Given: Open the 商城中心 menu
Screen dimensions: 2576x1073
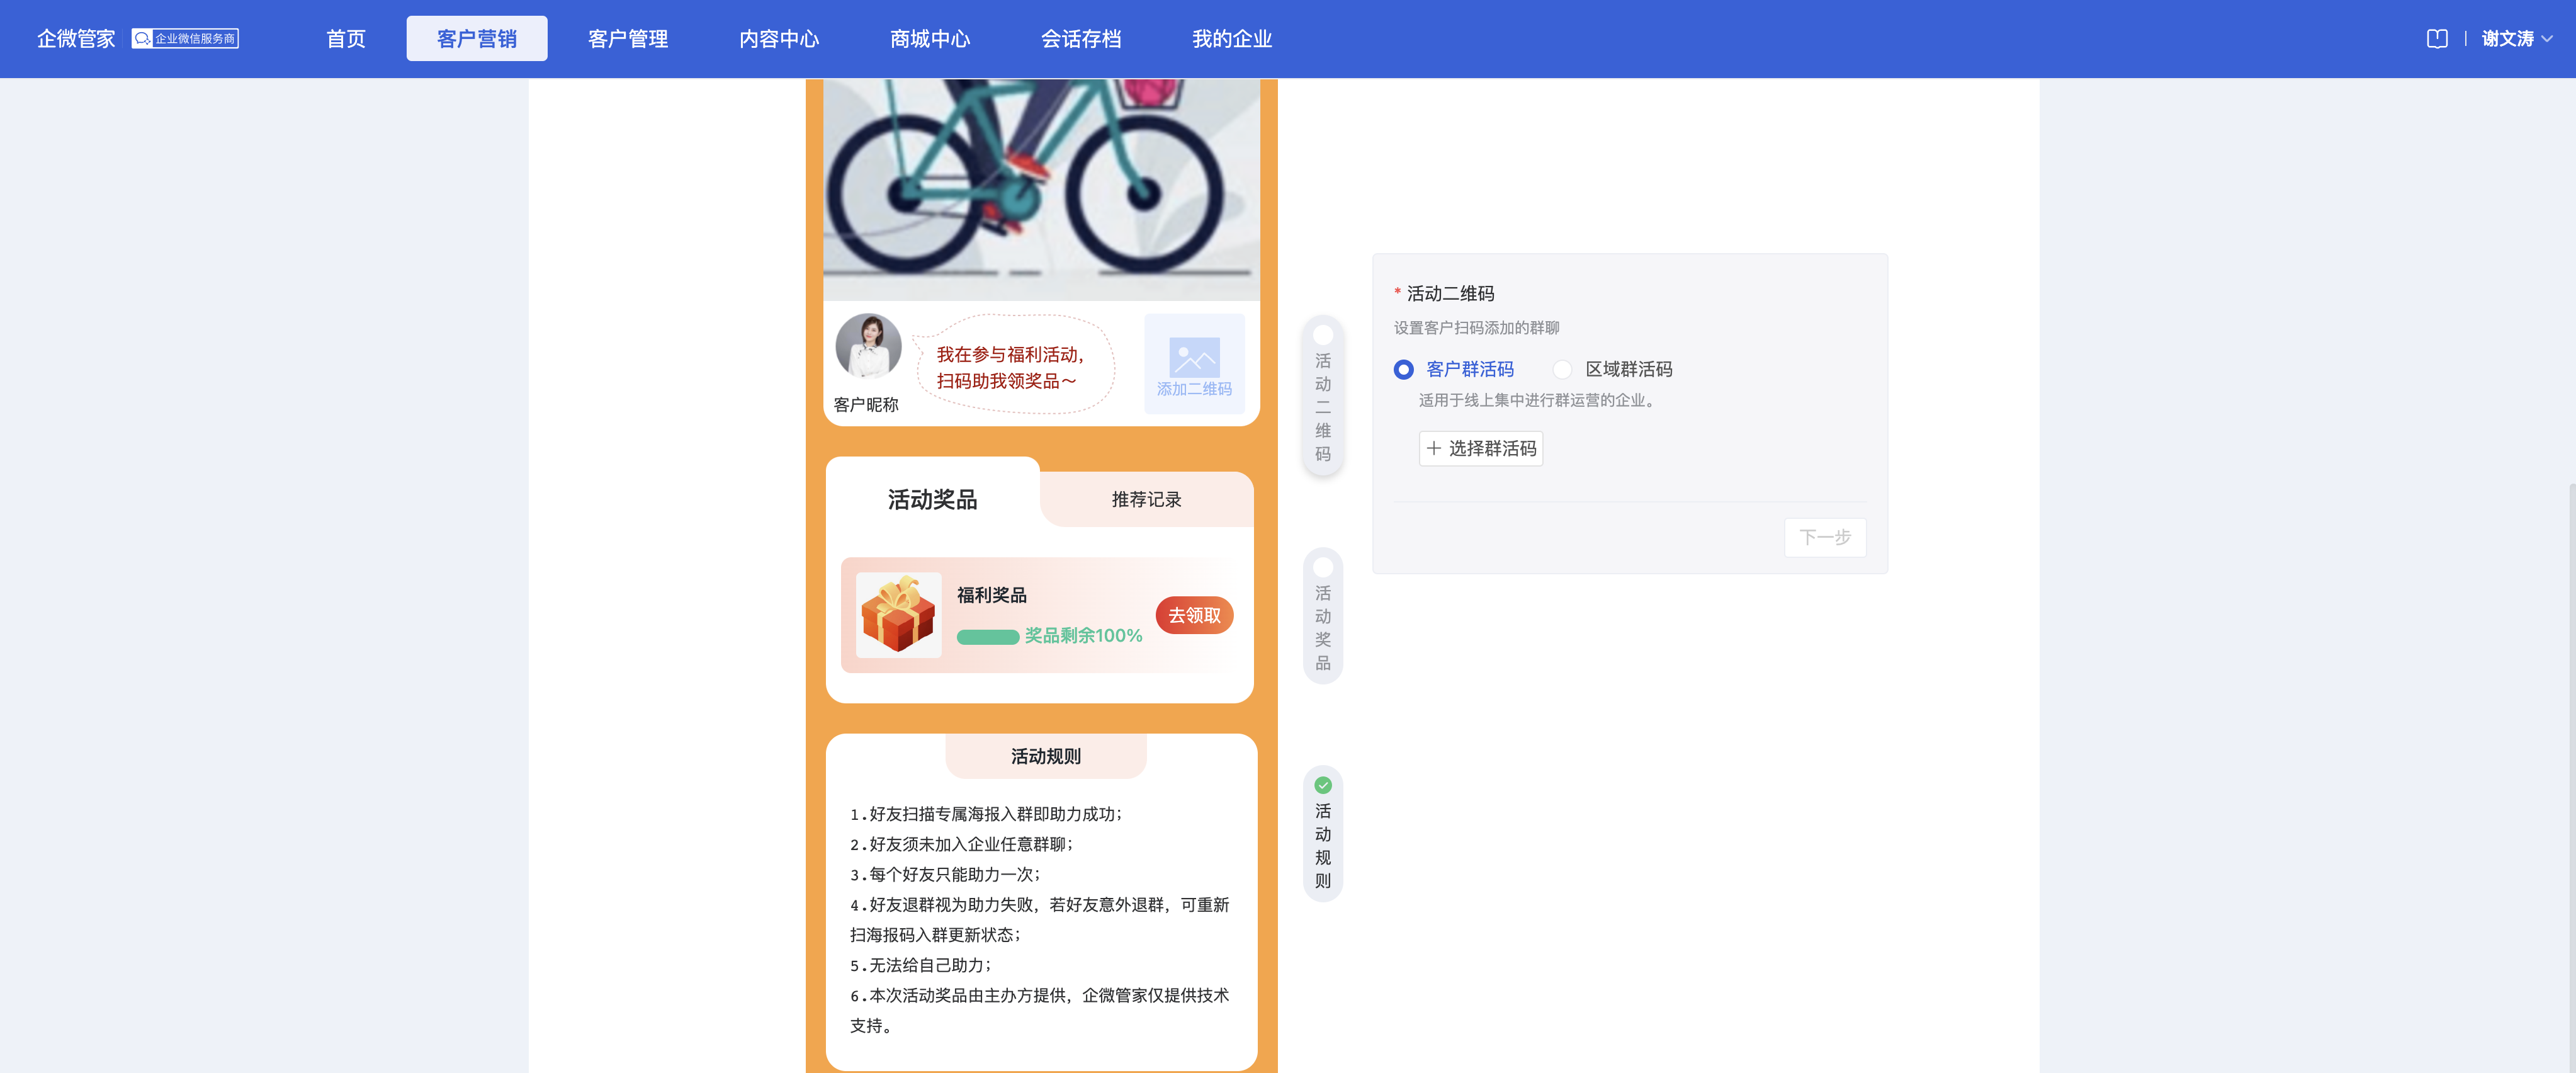Looking at the screenshot, I should point(930,39).
